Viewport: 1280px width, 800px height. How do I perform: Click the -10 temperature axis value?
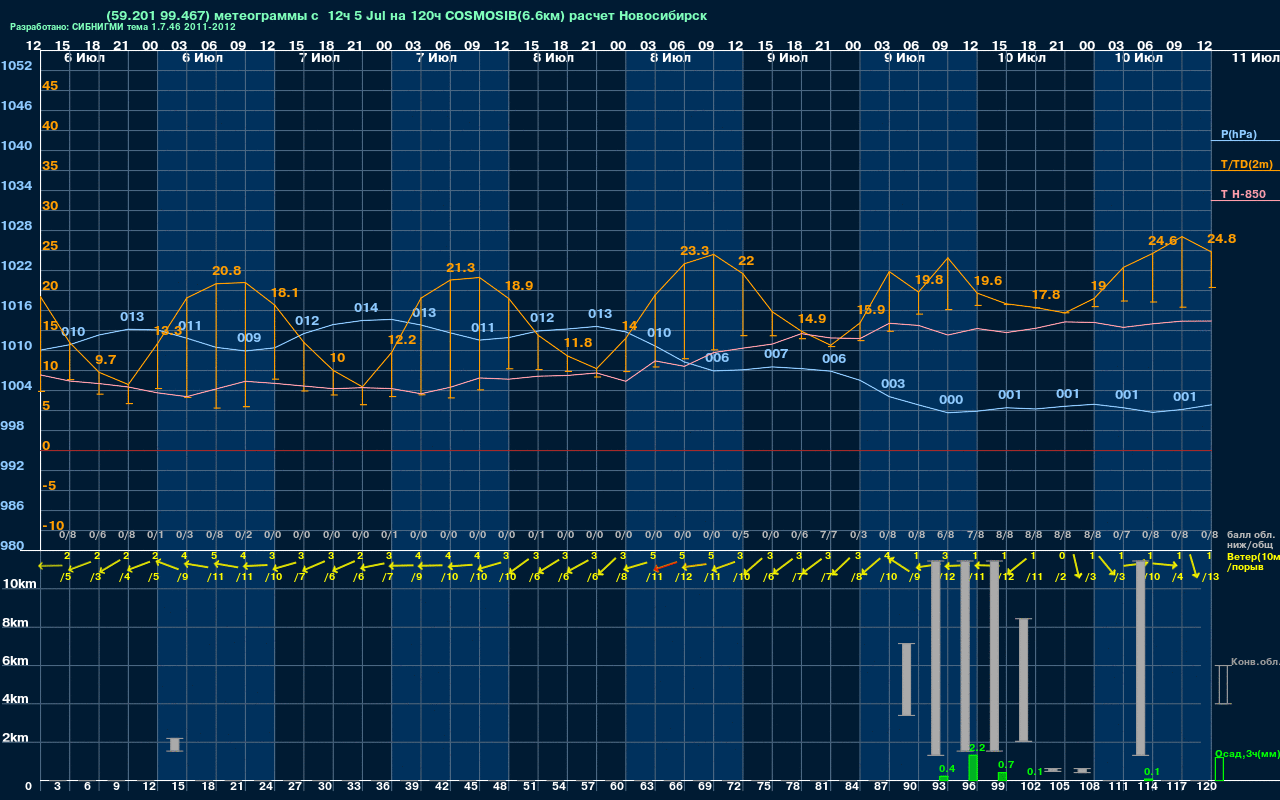pyautogui.click(x=53, y=525)
